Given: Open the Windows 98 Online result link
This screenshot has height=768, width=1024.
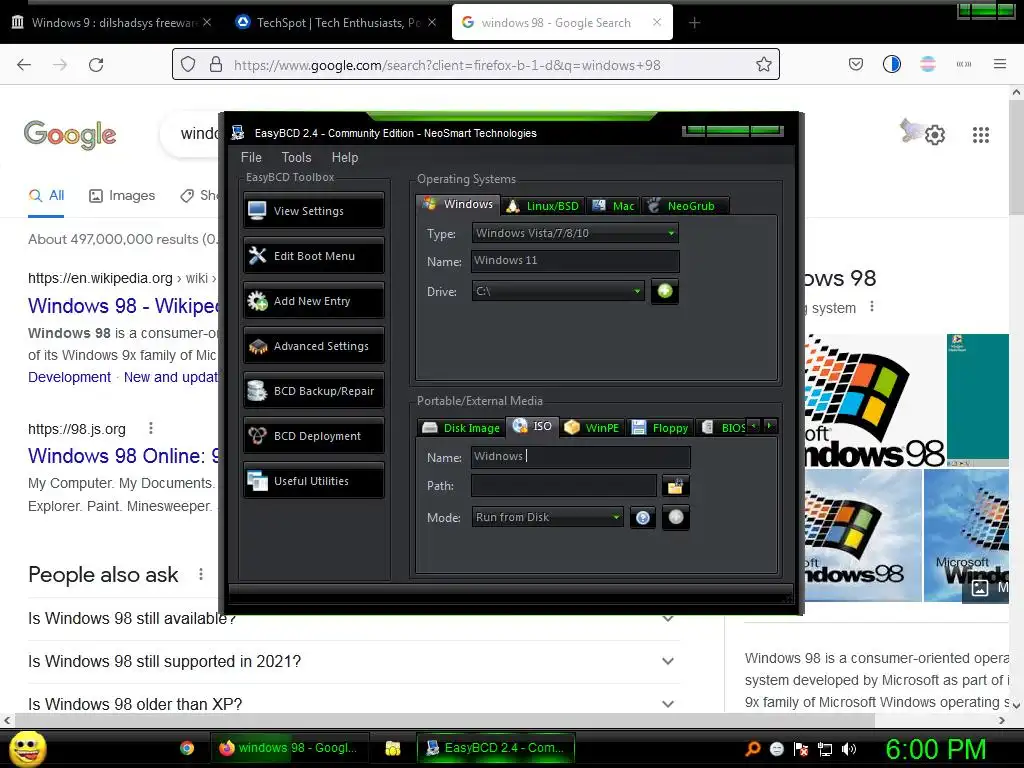Looking at the screenshot, I should click(123, 456).
